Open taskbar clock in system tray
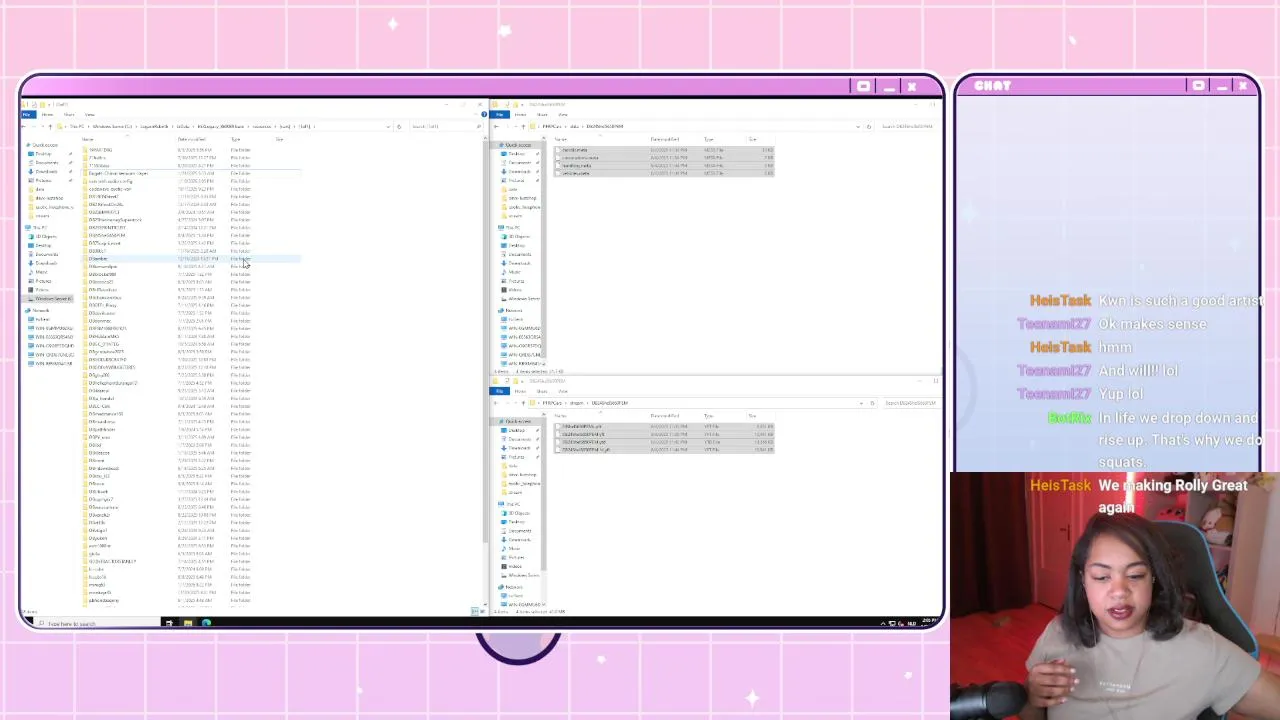The image size is (1280, 720). [929, 622]
